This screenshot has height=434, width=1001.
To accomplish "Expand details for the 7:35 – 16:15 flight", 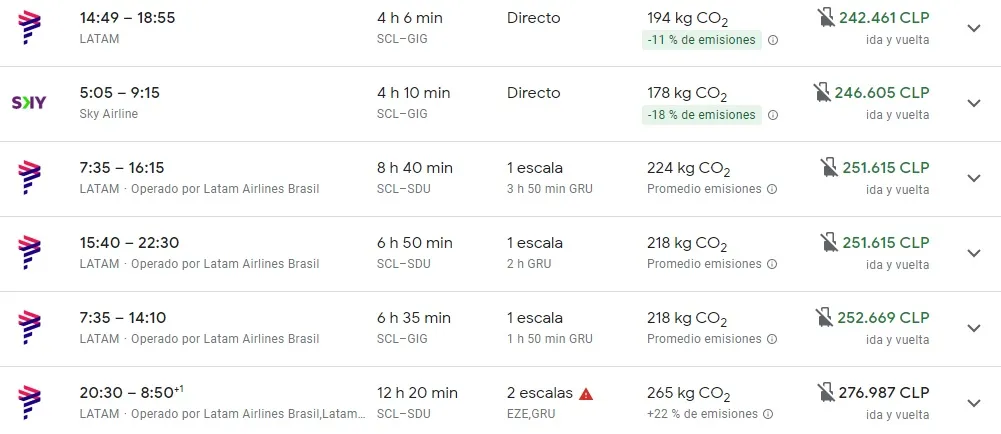I will (974, 178).
